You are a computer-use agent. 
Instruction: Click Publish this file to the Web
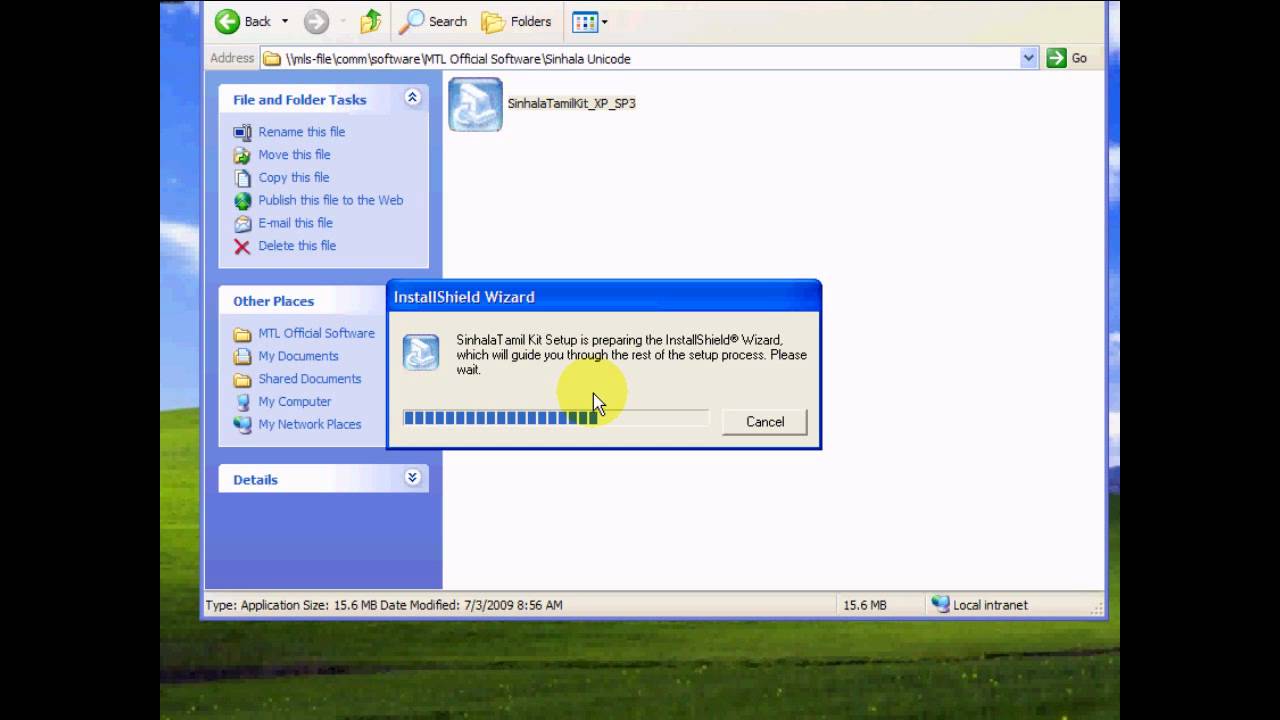[331, 200]
